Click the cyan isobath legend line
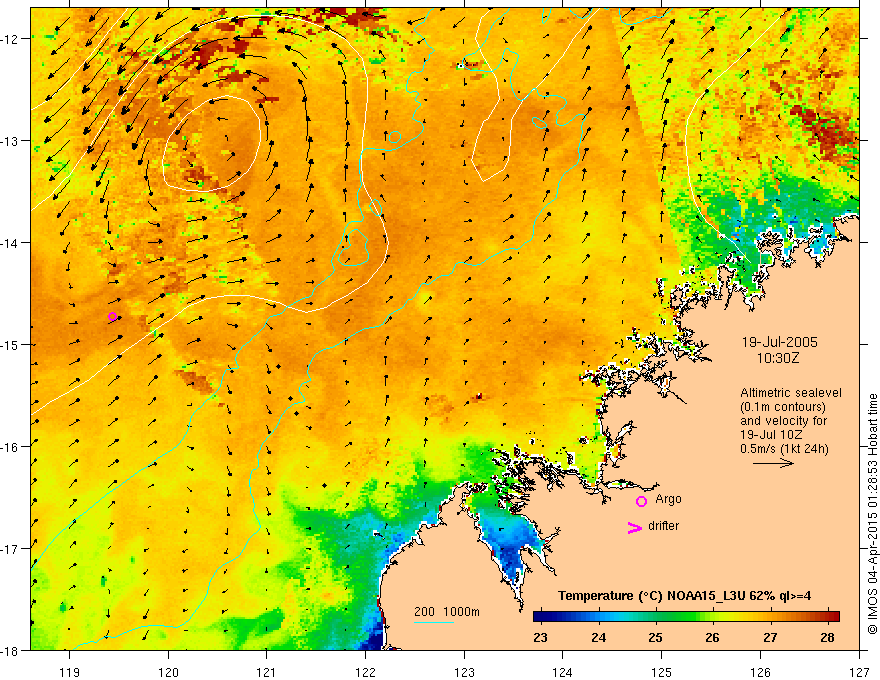The height and width of the screenshot is (680, 880). click(x=434, y=622)
